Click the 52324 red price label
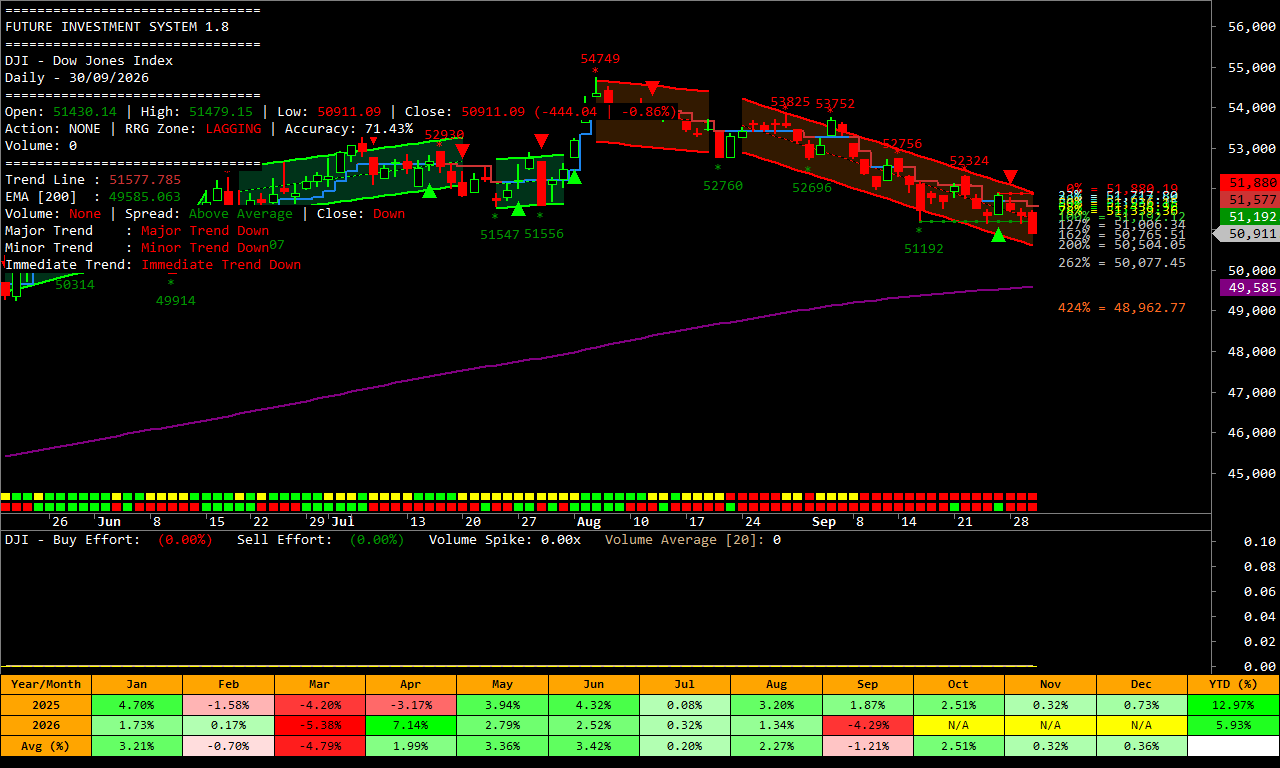Image resolution: width=1280 pixels, height=768 pixels. pos(970,161)
